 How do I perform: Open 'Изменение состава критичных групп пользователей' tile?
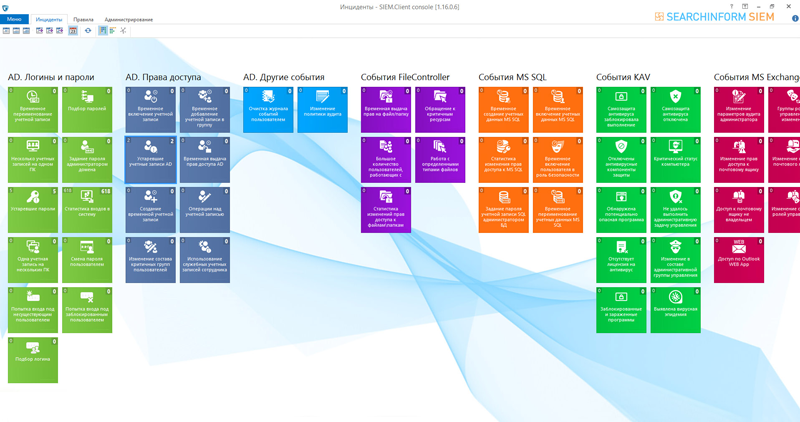pos(151,260)
